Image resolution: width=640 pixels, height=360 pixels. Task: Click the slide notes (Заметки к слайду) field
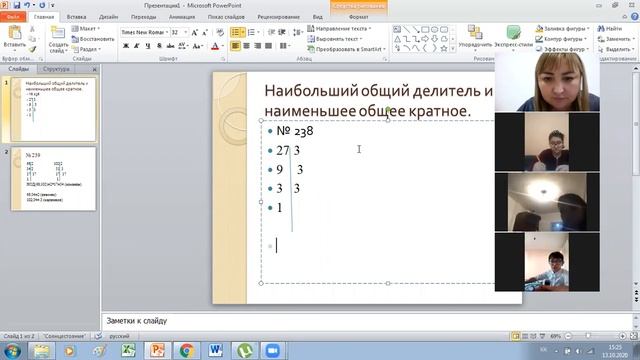[x=367, y=321]
